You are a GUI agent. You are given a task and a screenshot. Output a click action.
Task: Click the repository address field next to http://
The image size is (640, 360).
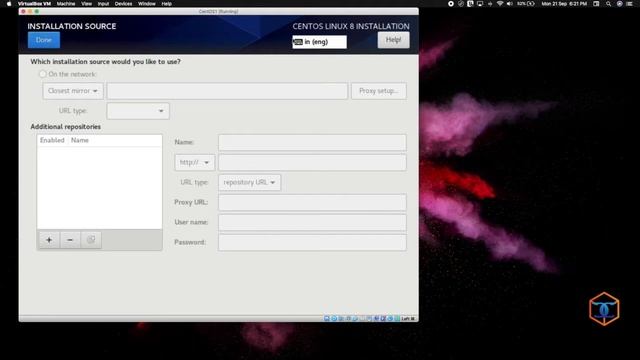click(312, 162)
